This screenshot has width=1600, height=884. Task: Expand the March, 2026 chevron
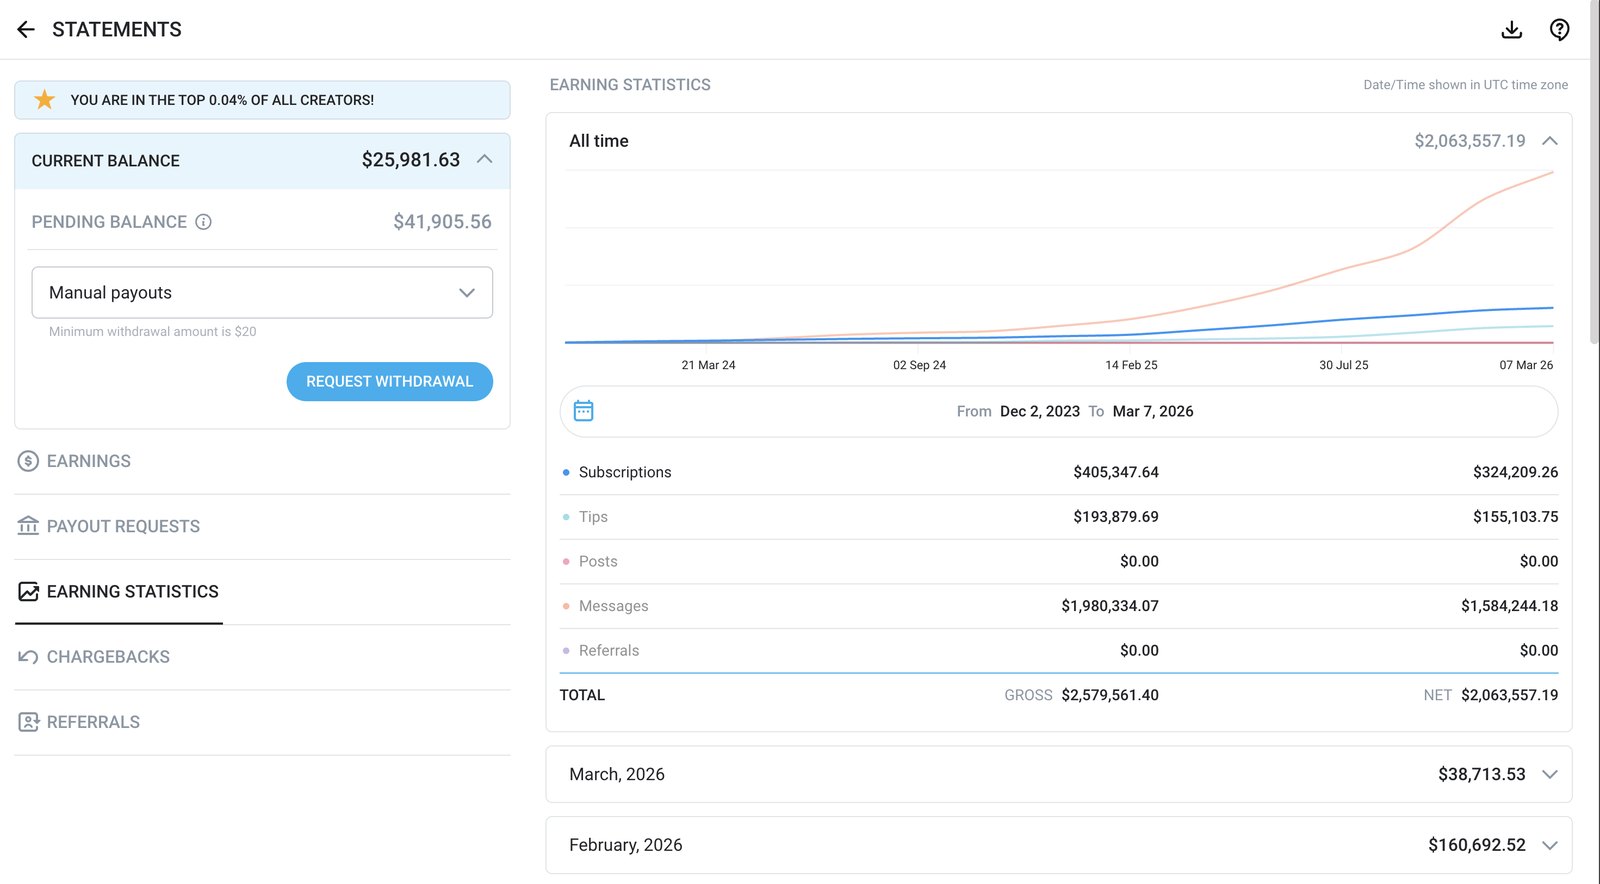1550,775
